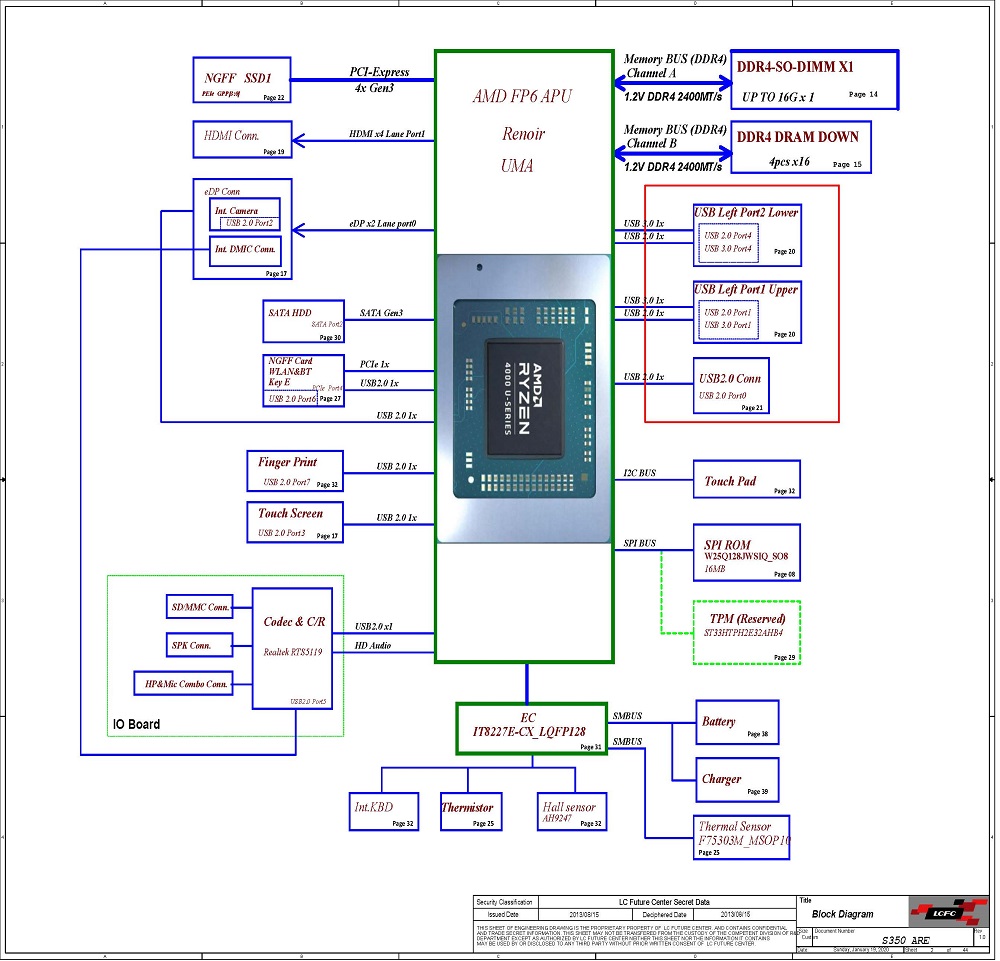Click the Realtek RTS5119 text
The image size is (1000, 961).
tap(293, 652)
